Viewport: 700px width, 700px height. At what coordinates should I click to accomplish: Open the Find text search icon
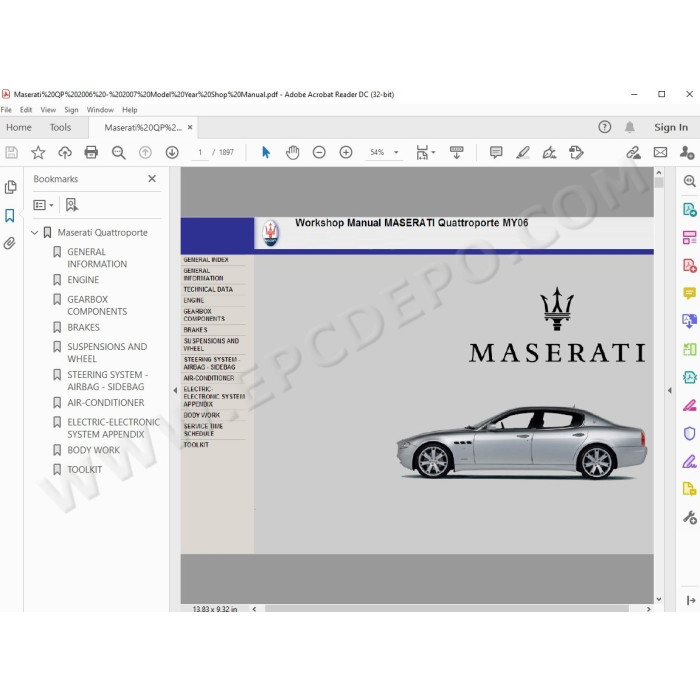pos(118,153)
